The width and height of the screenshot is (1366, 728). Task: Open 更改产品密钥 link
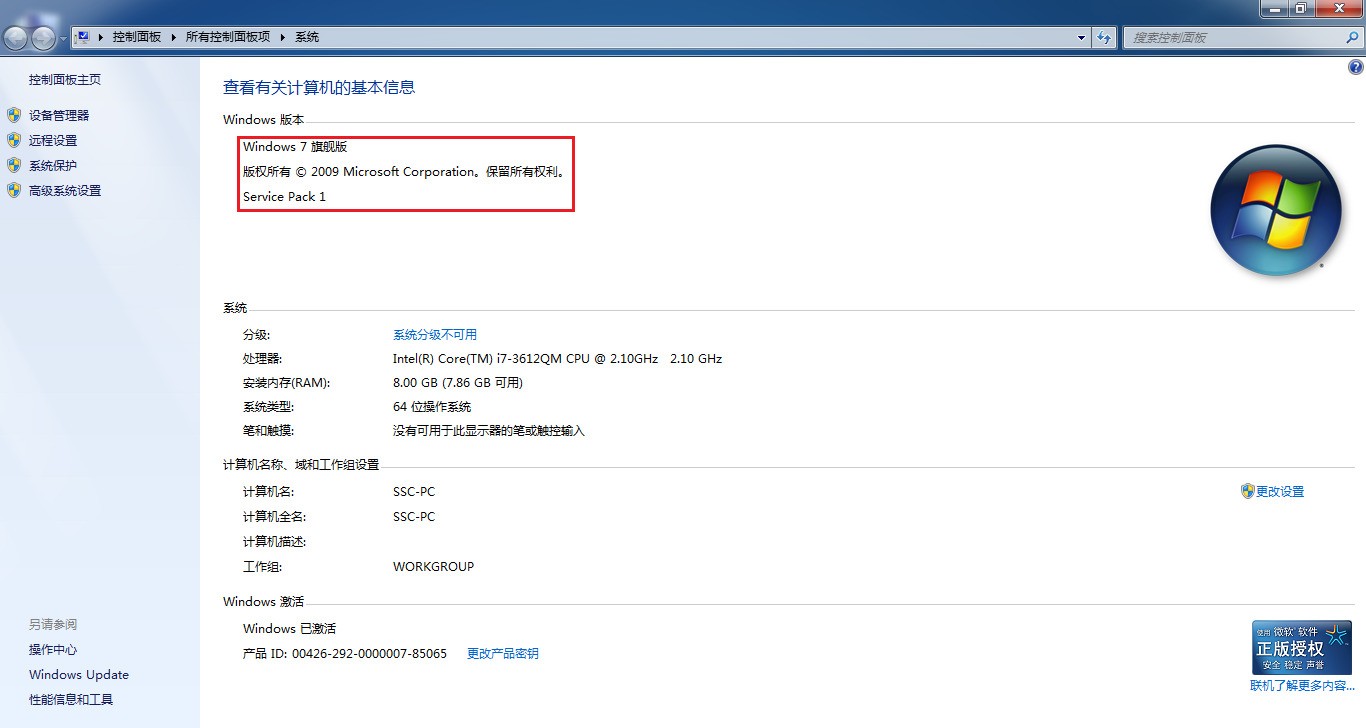coord(503,653)
